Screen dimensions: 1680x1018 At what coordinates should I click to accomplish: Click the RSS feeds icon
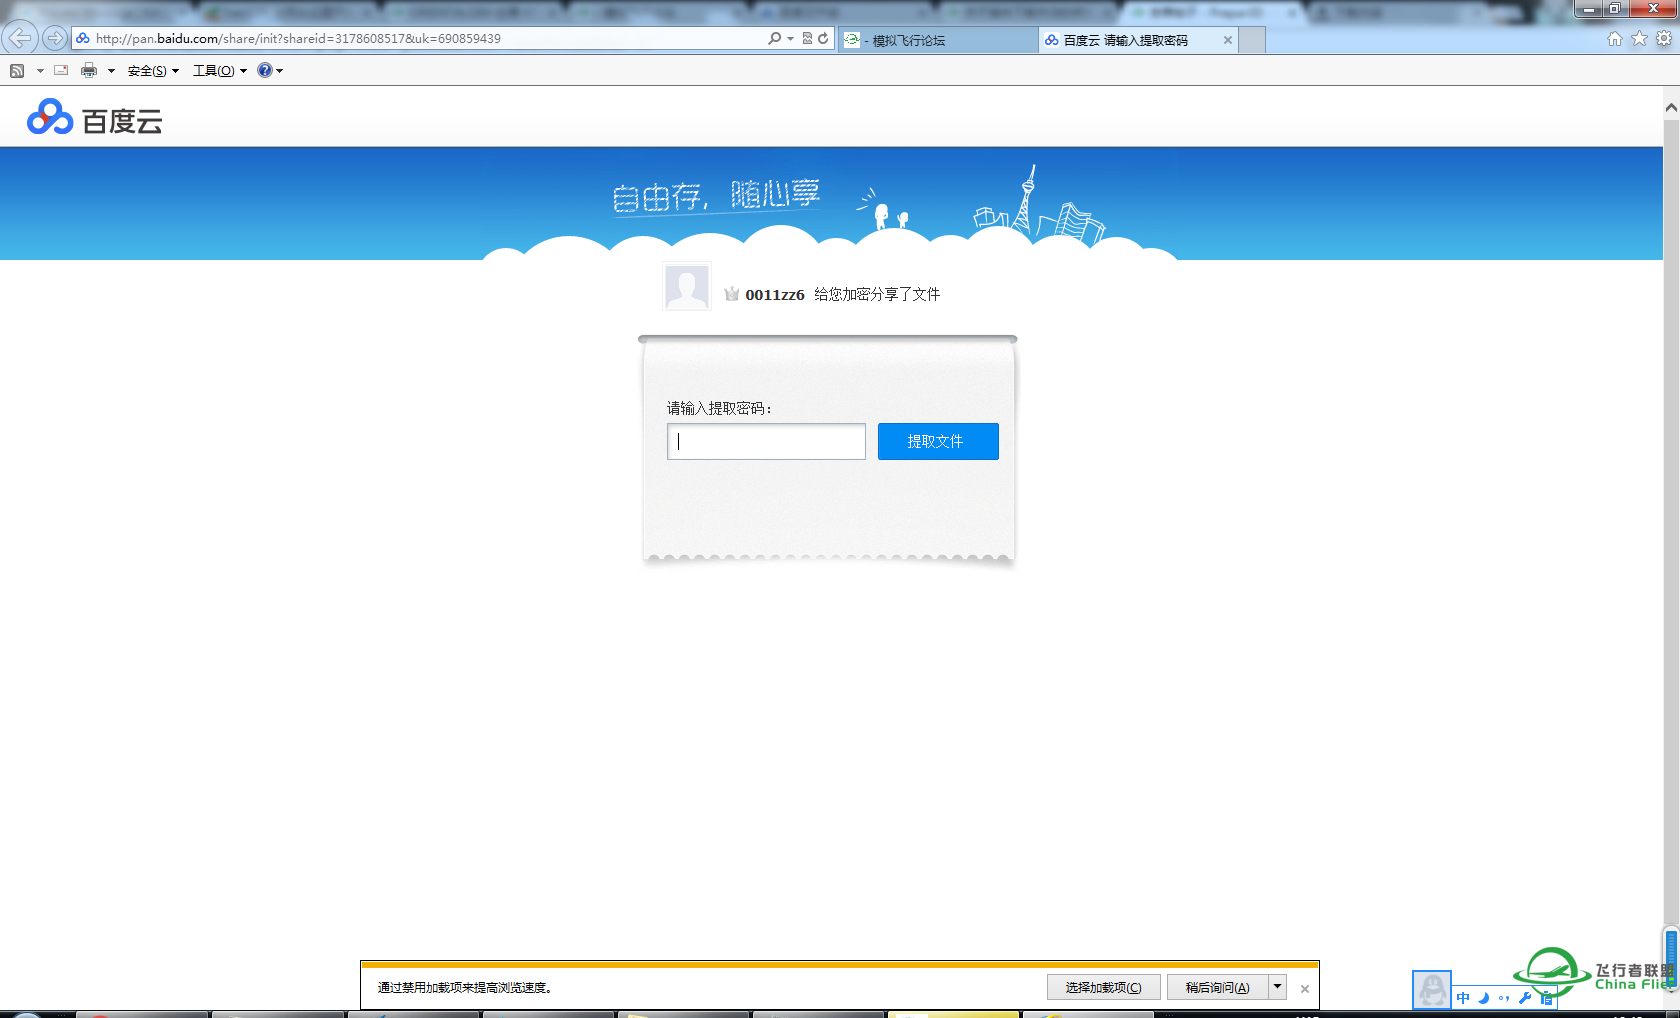pyautogui.click(x=17, y=70)
